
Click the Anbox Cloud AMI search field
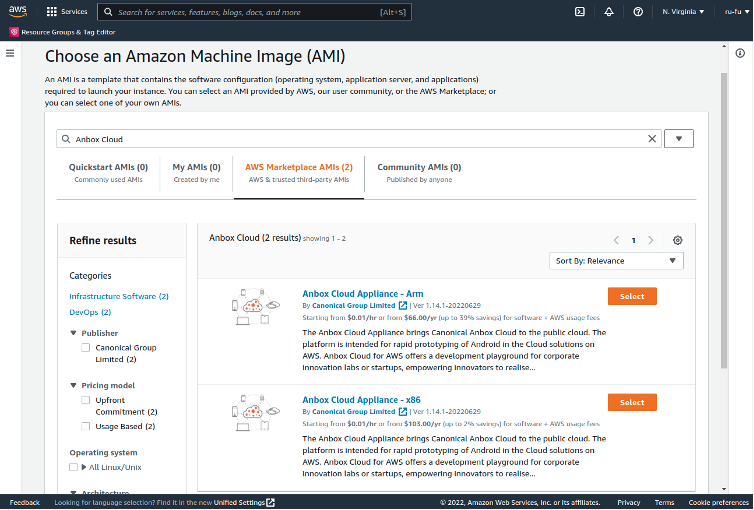359,139
